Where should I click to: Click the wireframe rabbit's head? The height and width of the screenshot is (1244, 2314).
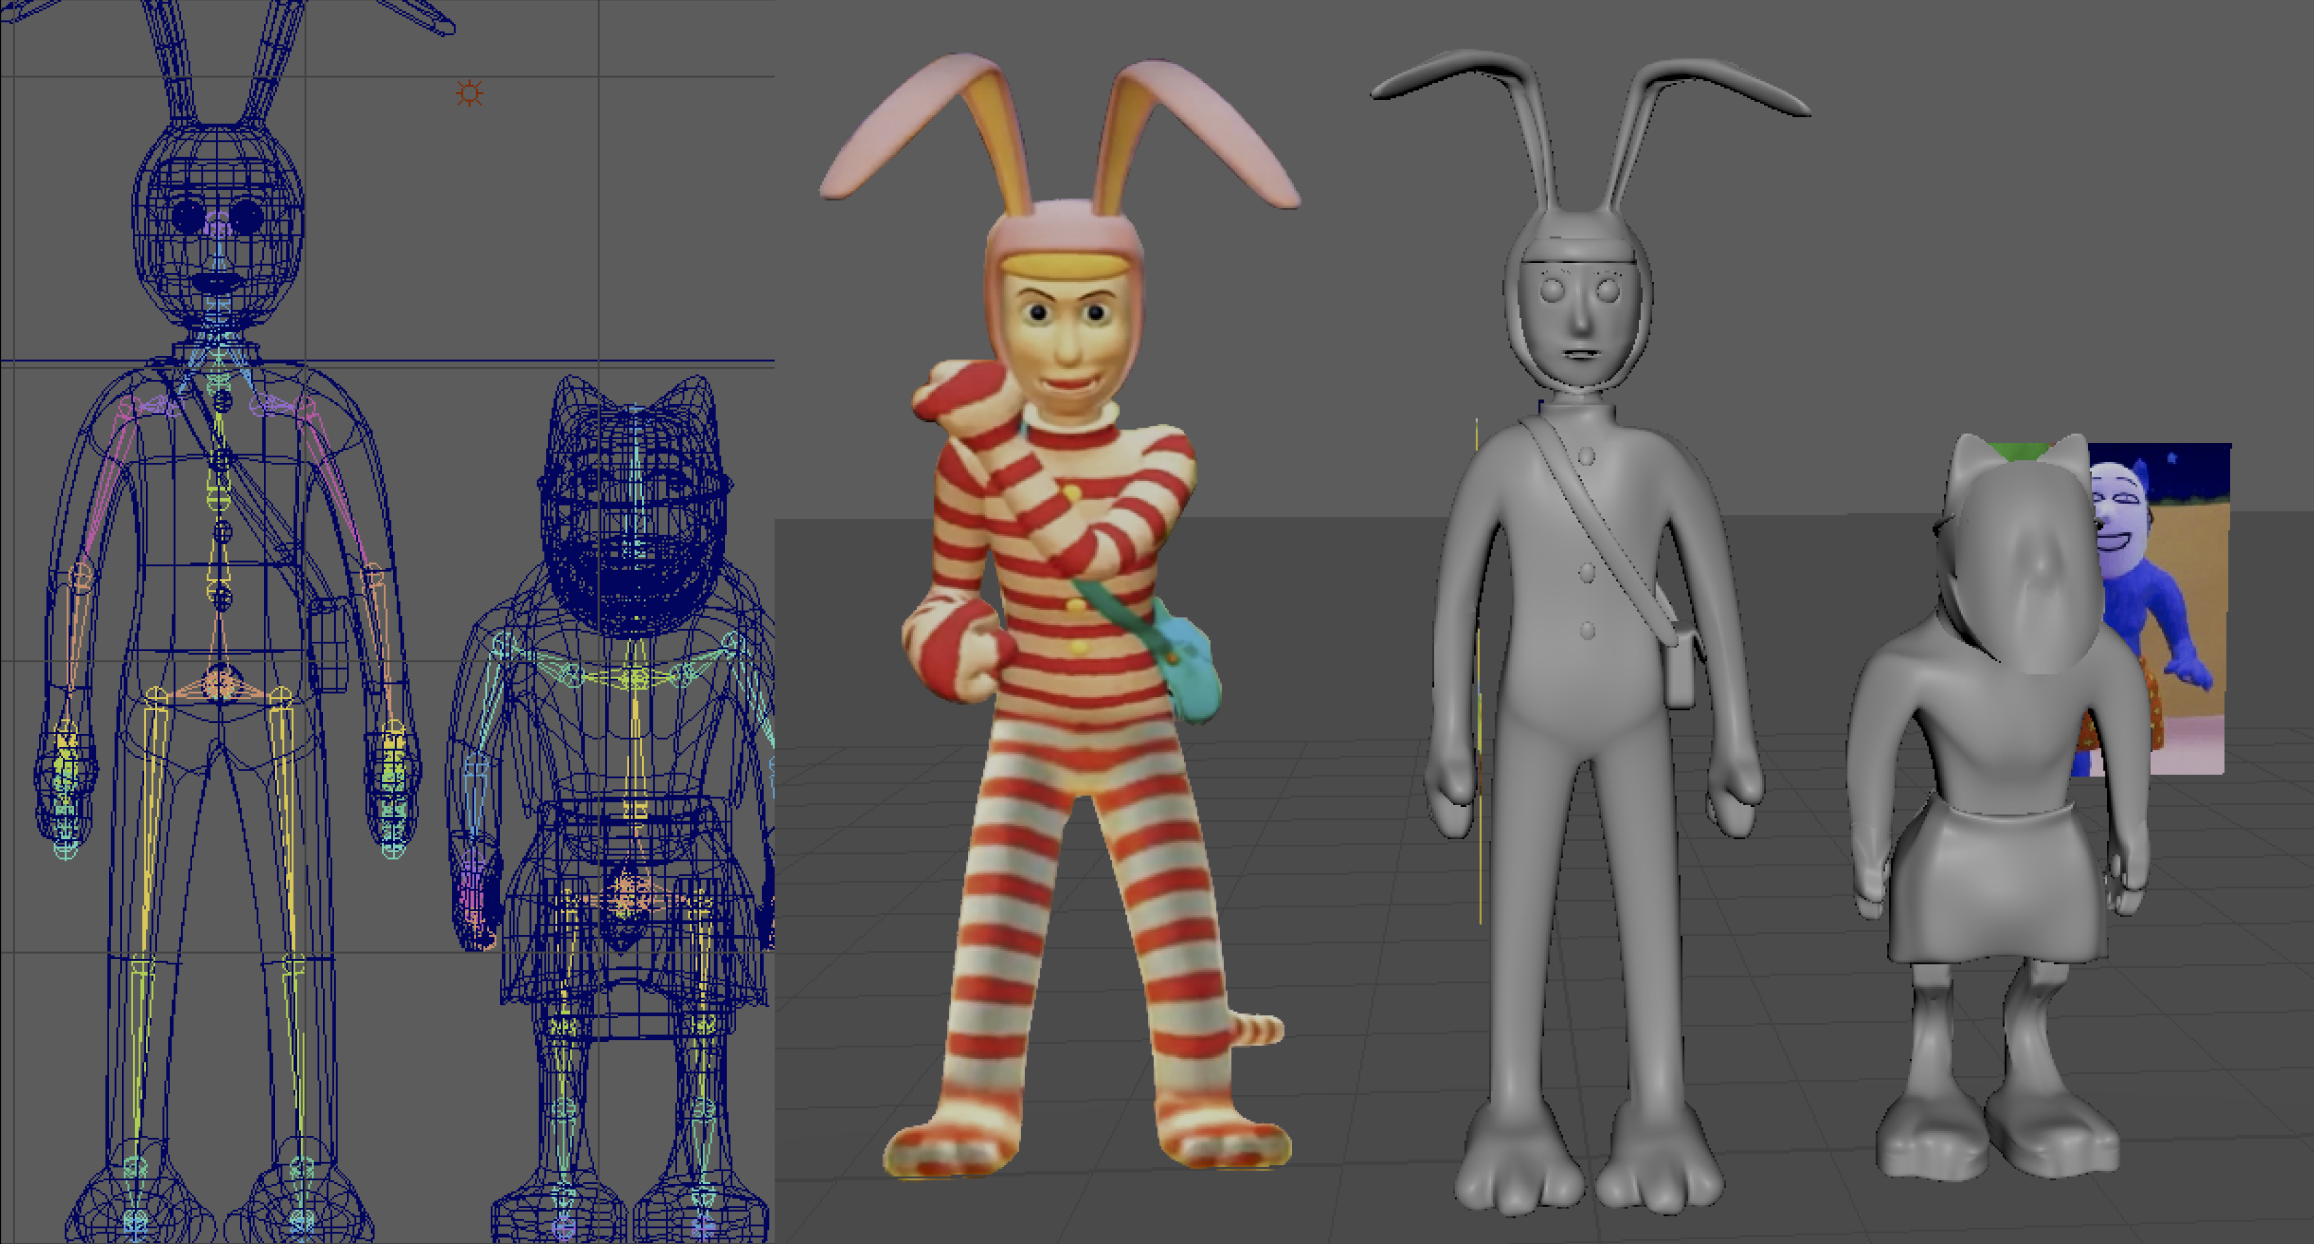tap(218, 225)
